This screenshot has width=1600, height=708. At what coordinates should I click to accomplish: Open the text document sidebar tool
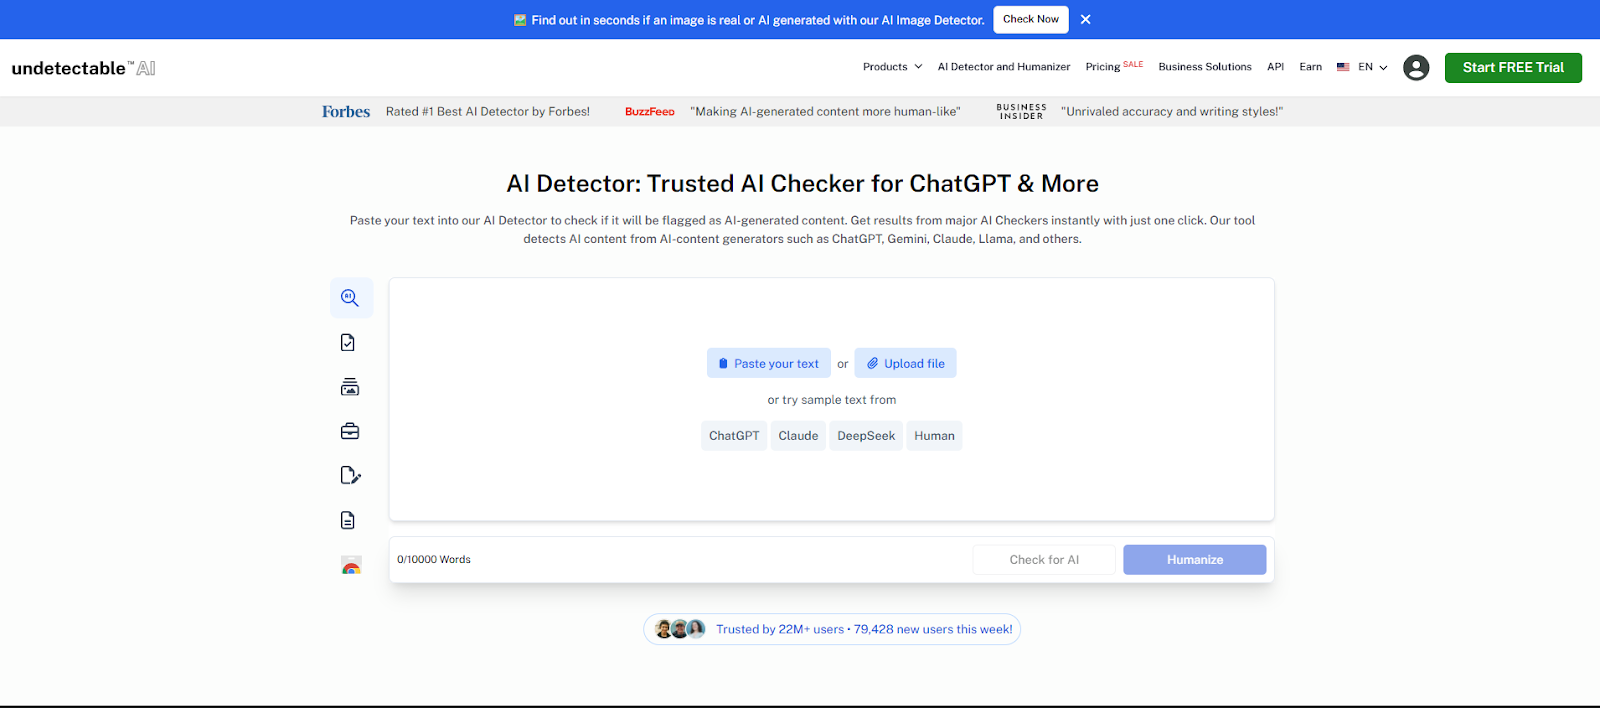[348, 520]
